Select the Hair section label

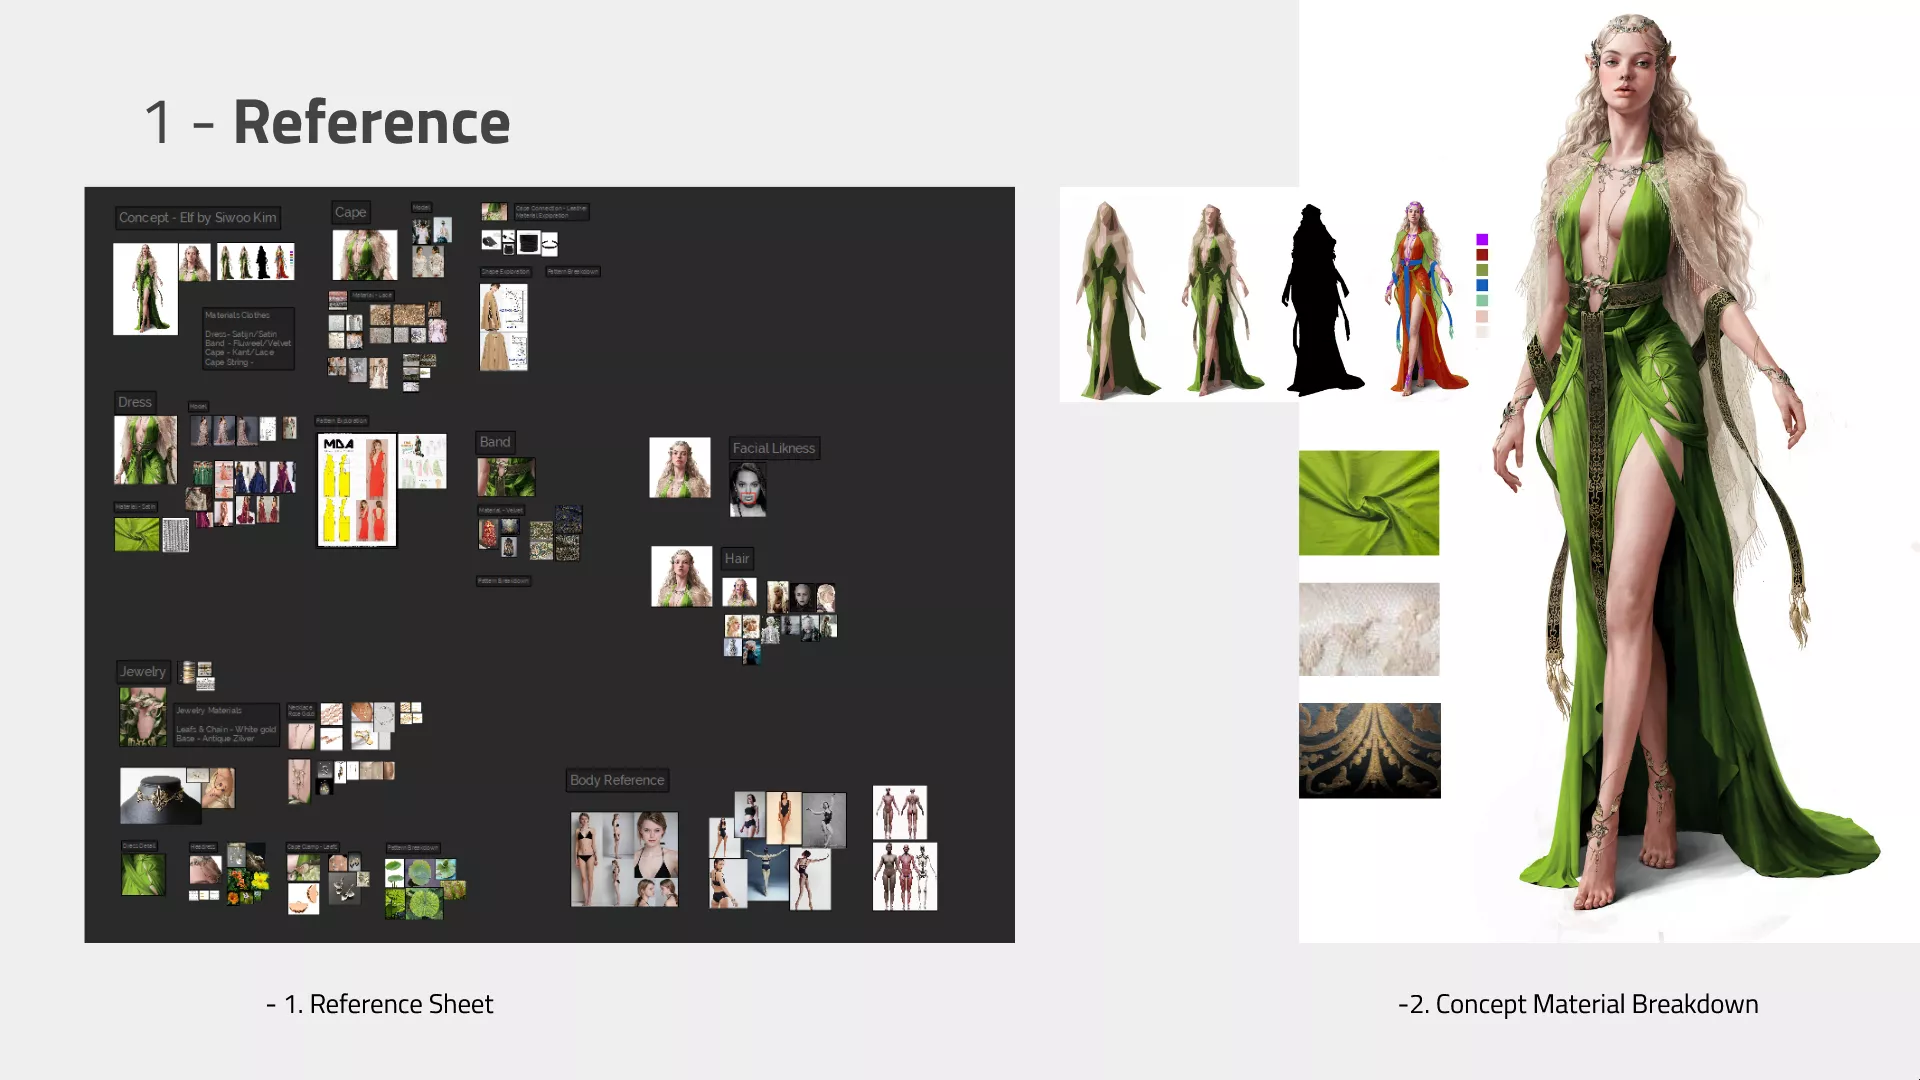point(737,558)
